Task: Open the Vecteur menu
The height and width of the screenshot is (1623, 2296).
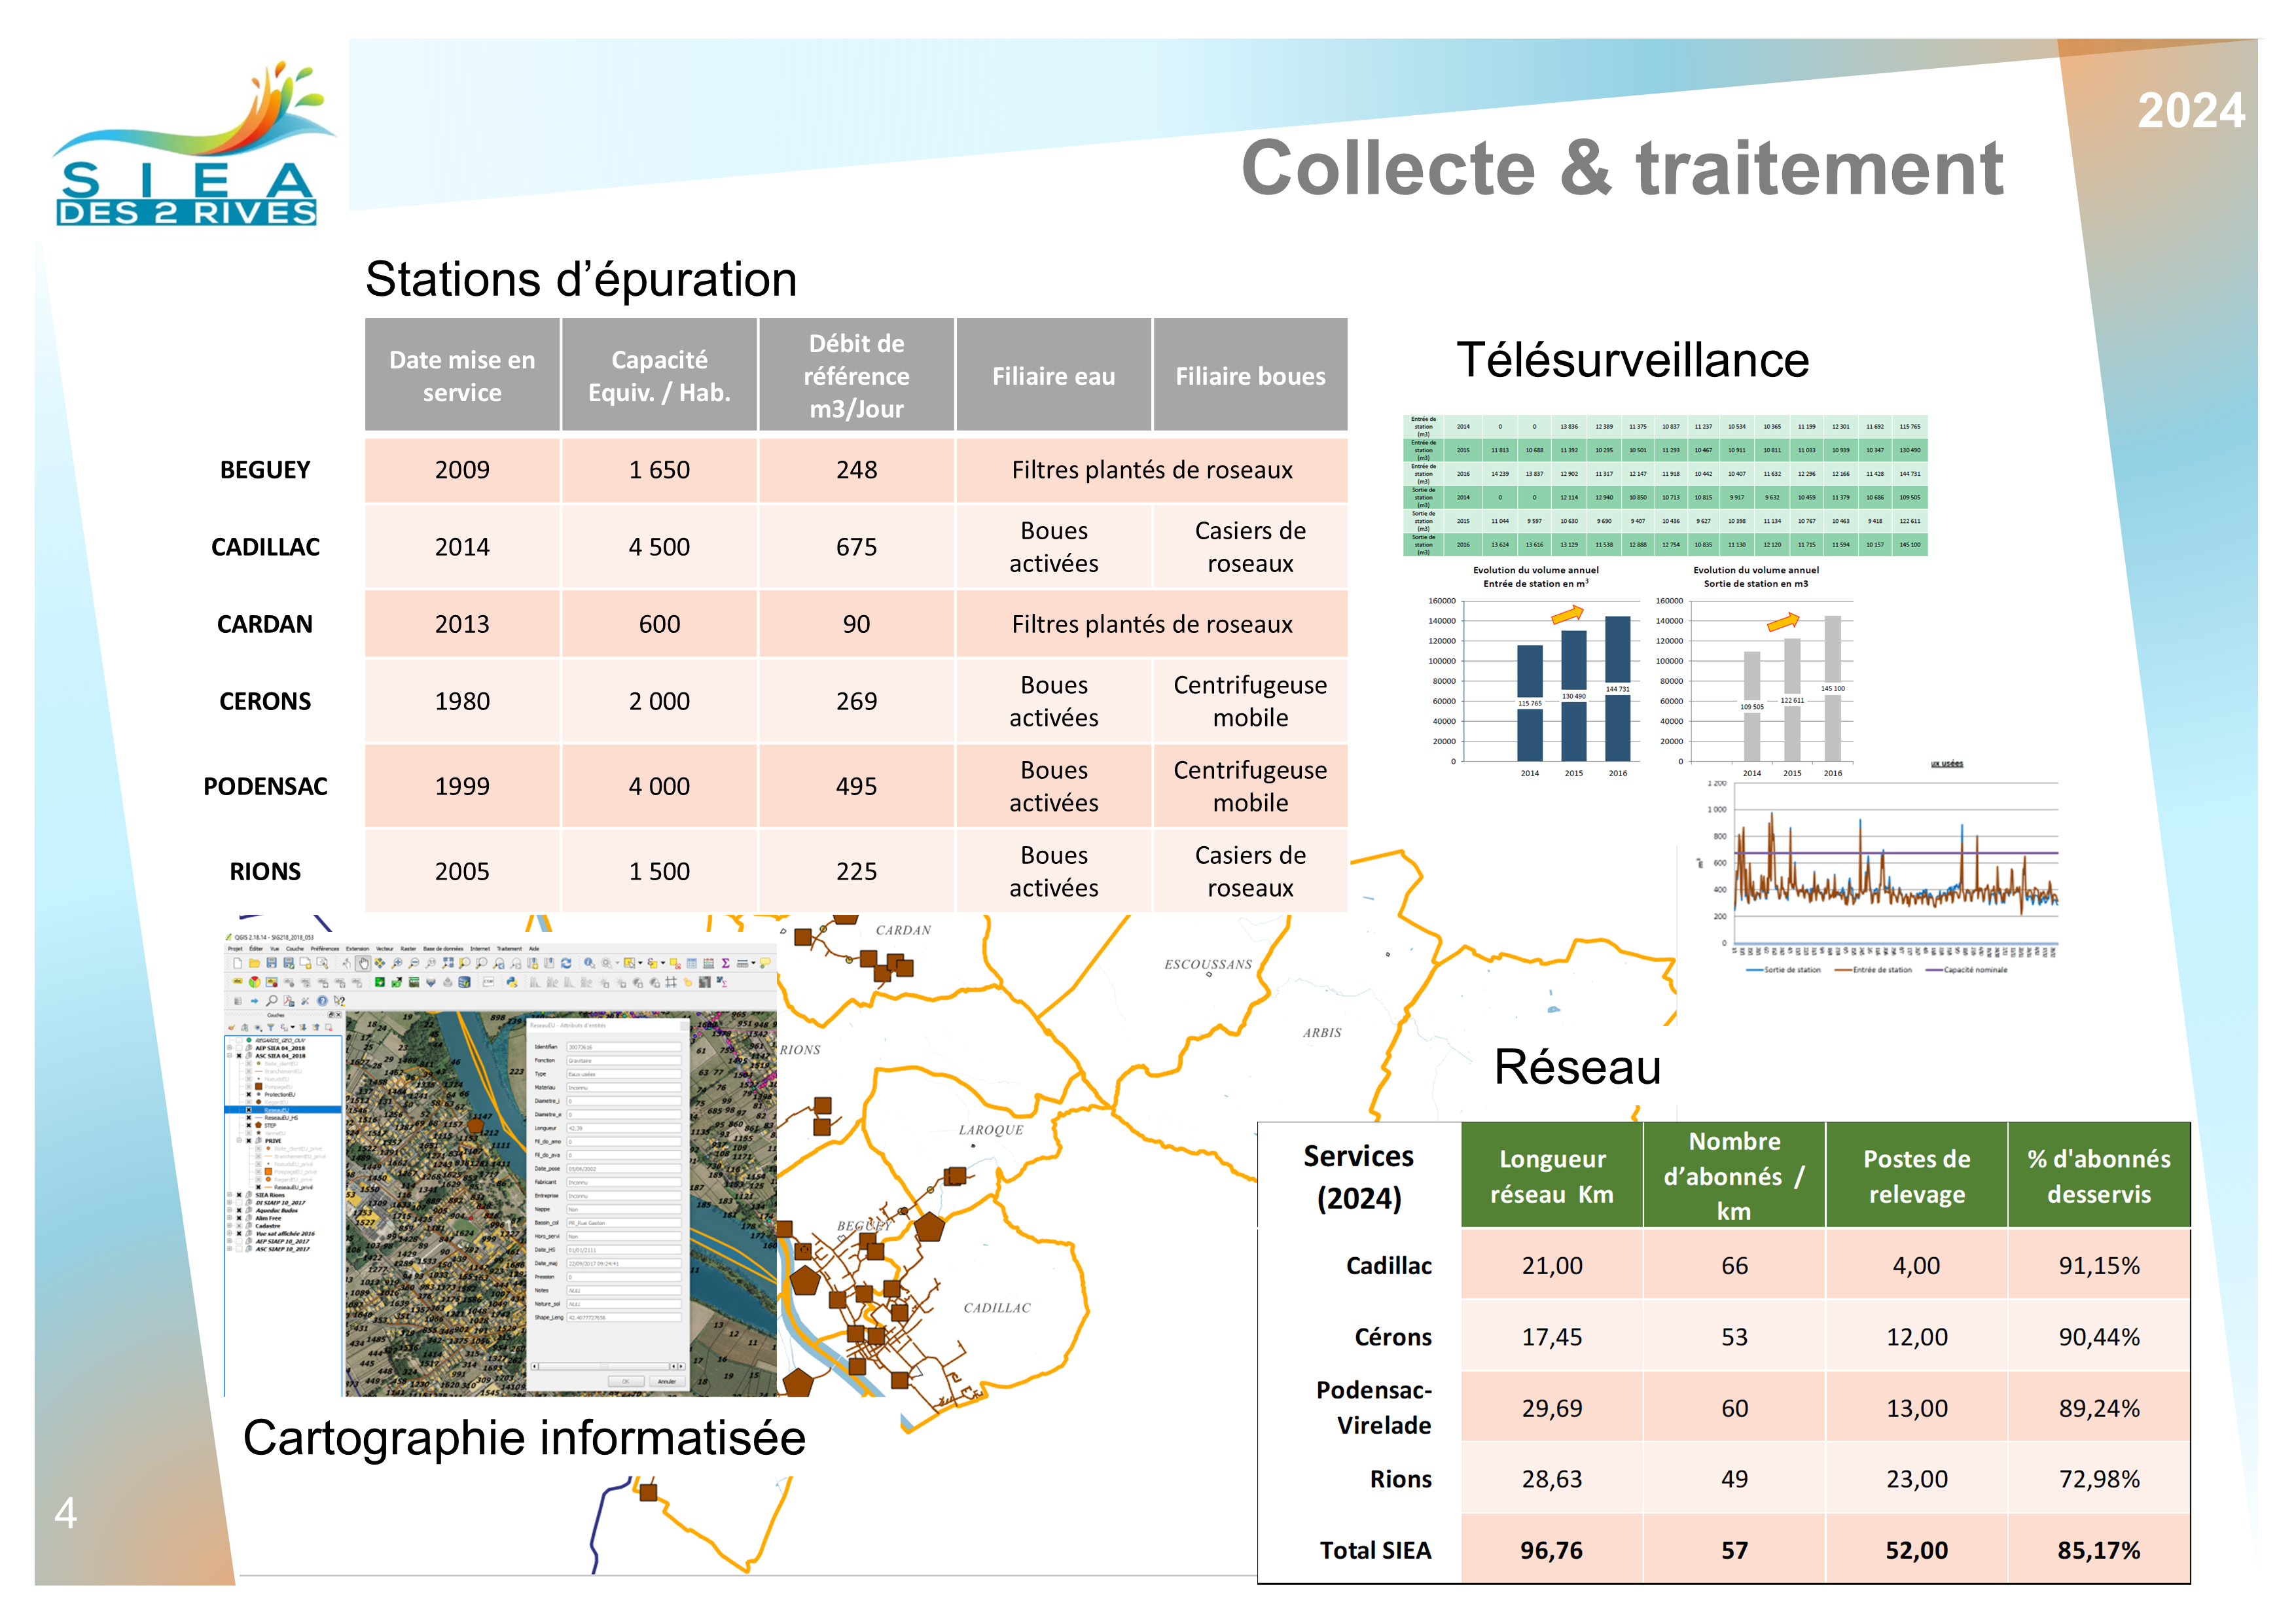Action: click(385, 948)
